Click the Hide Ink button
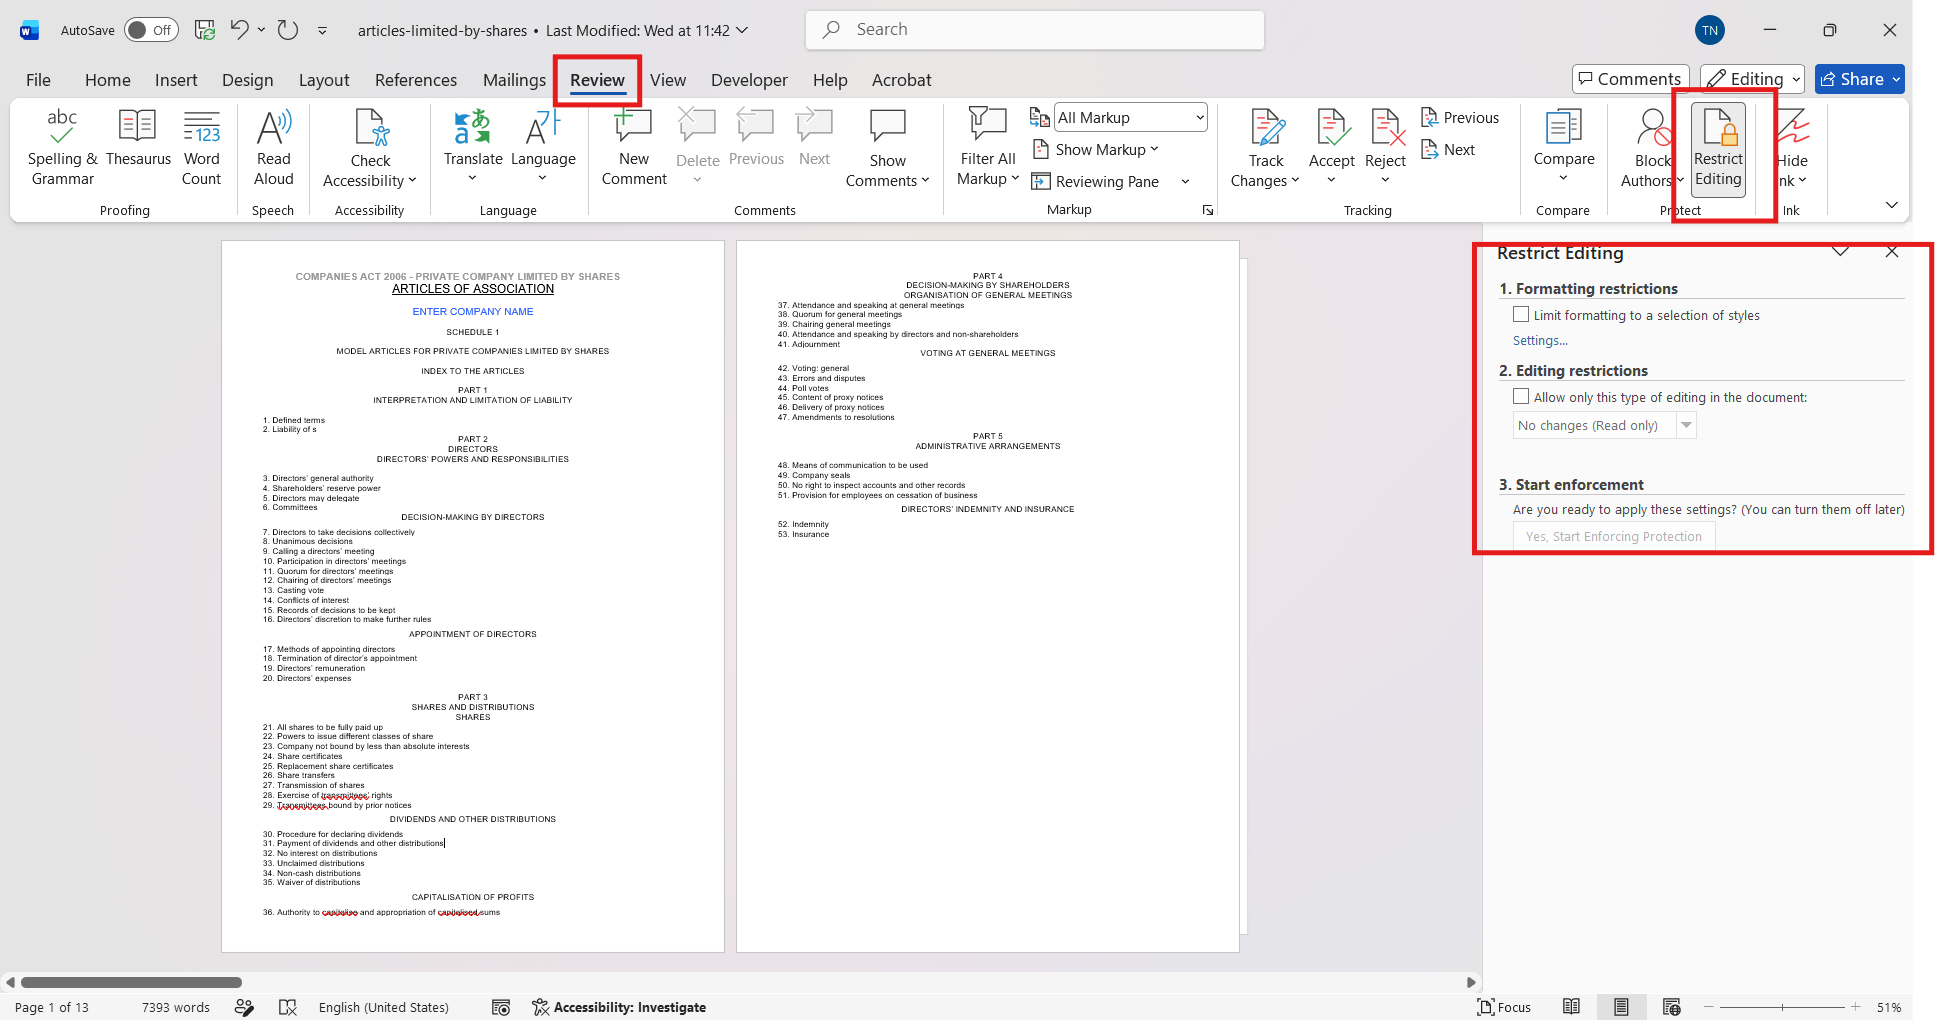Image resolution: width=1935 pixels, height=1020 pixels. (x=1792, y=148)
